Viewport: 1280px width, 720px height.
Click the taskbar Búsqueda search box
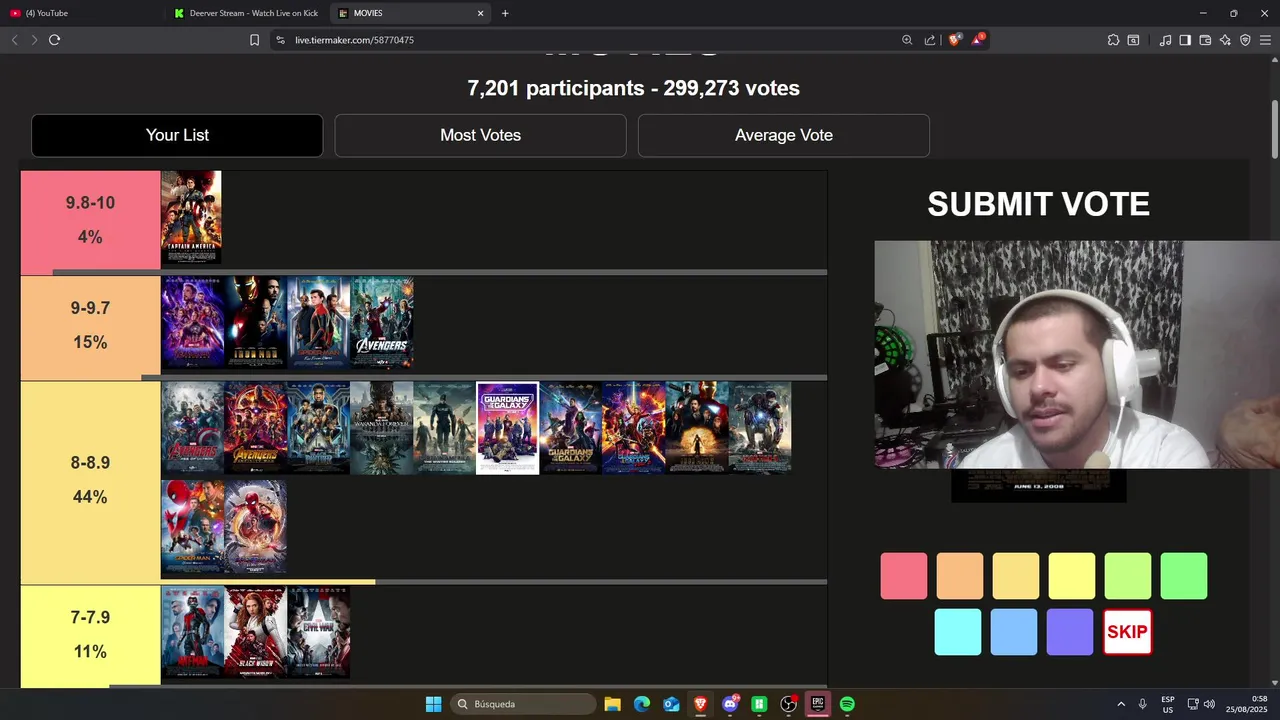point(521,704)
